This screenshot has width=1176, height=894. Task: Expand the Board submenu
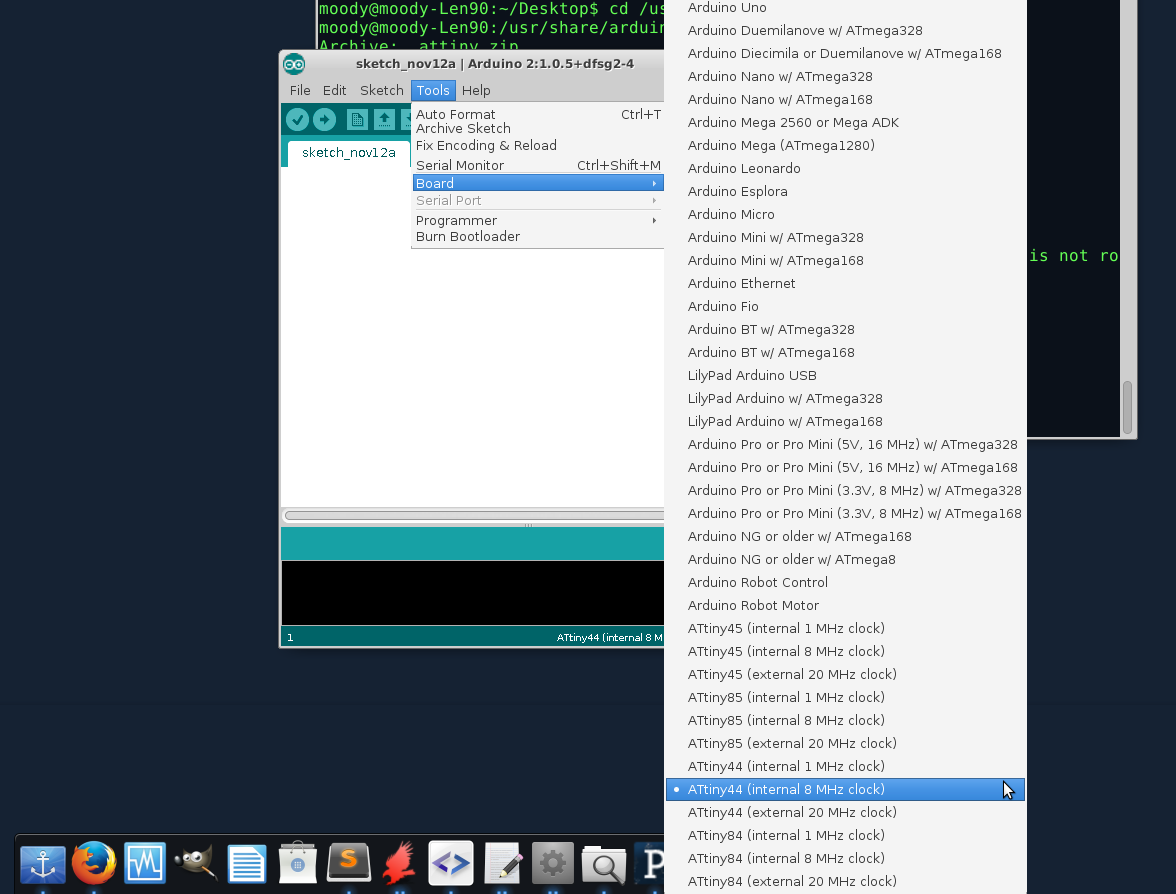(538, 183)
